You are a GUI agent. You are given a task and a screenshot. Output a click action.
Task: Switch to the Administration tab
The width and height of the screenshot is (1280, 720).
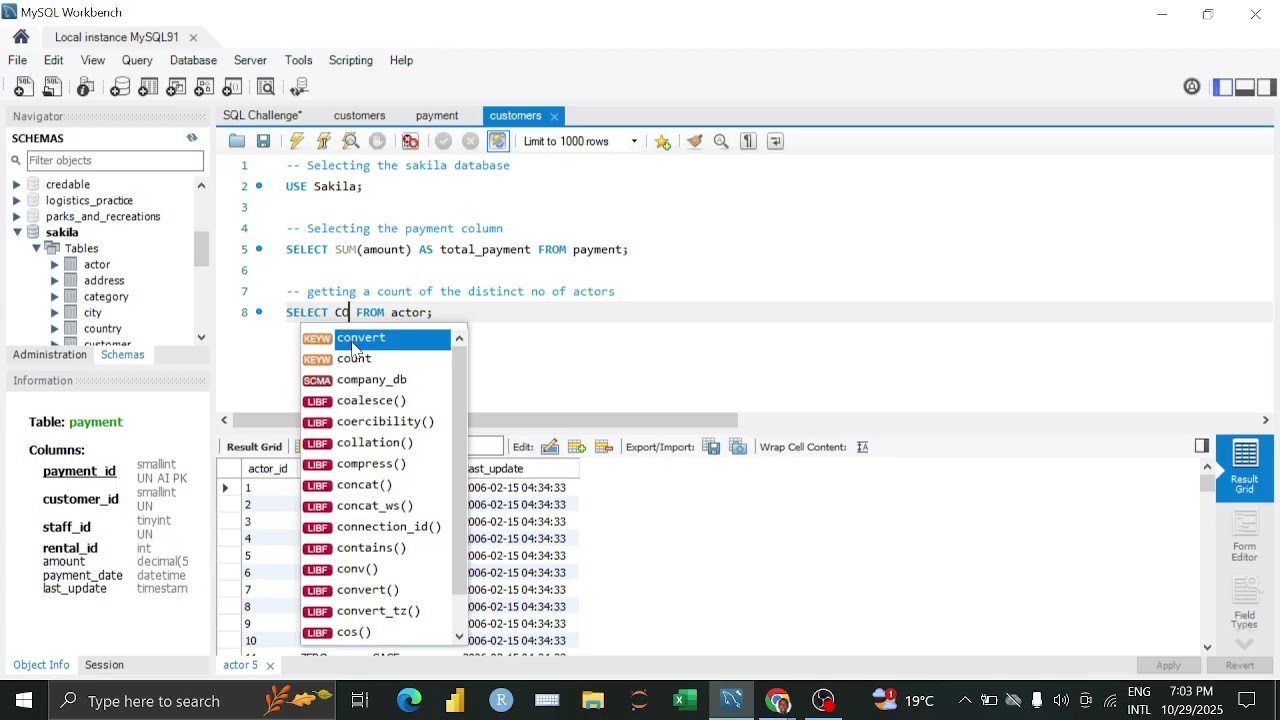50,355
